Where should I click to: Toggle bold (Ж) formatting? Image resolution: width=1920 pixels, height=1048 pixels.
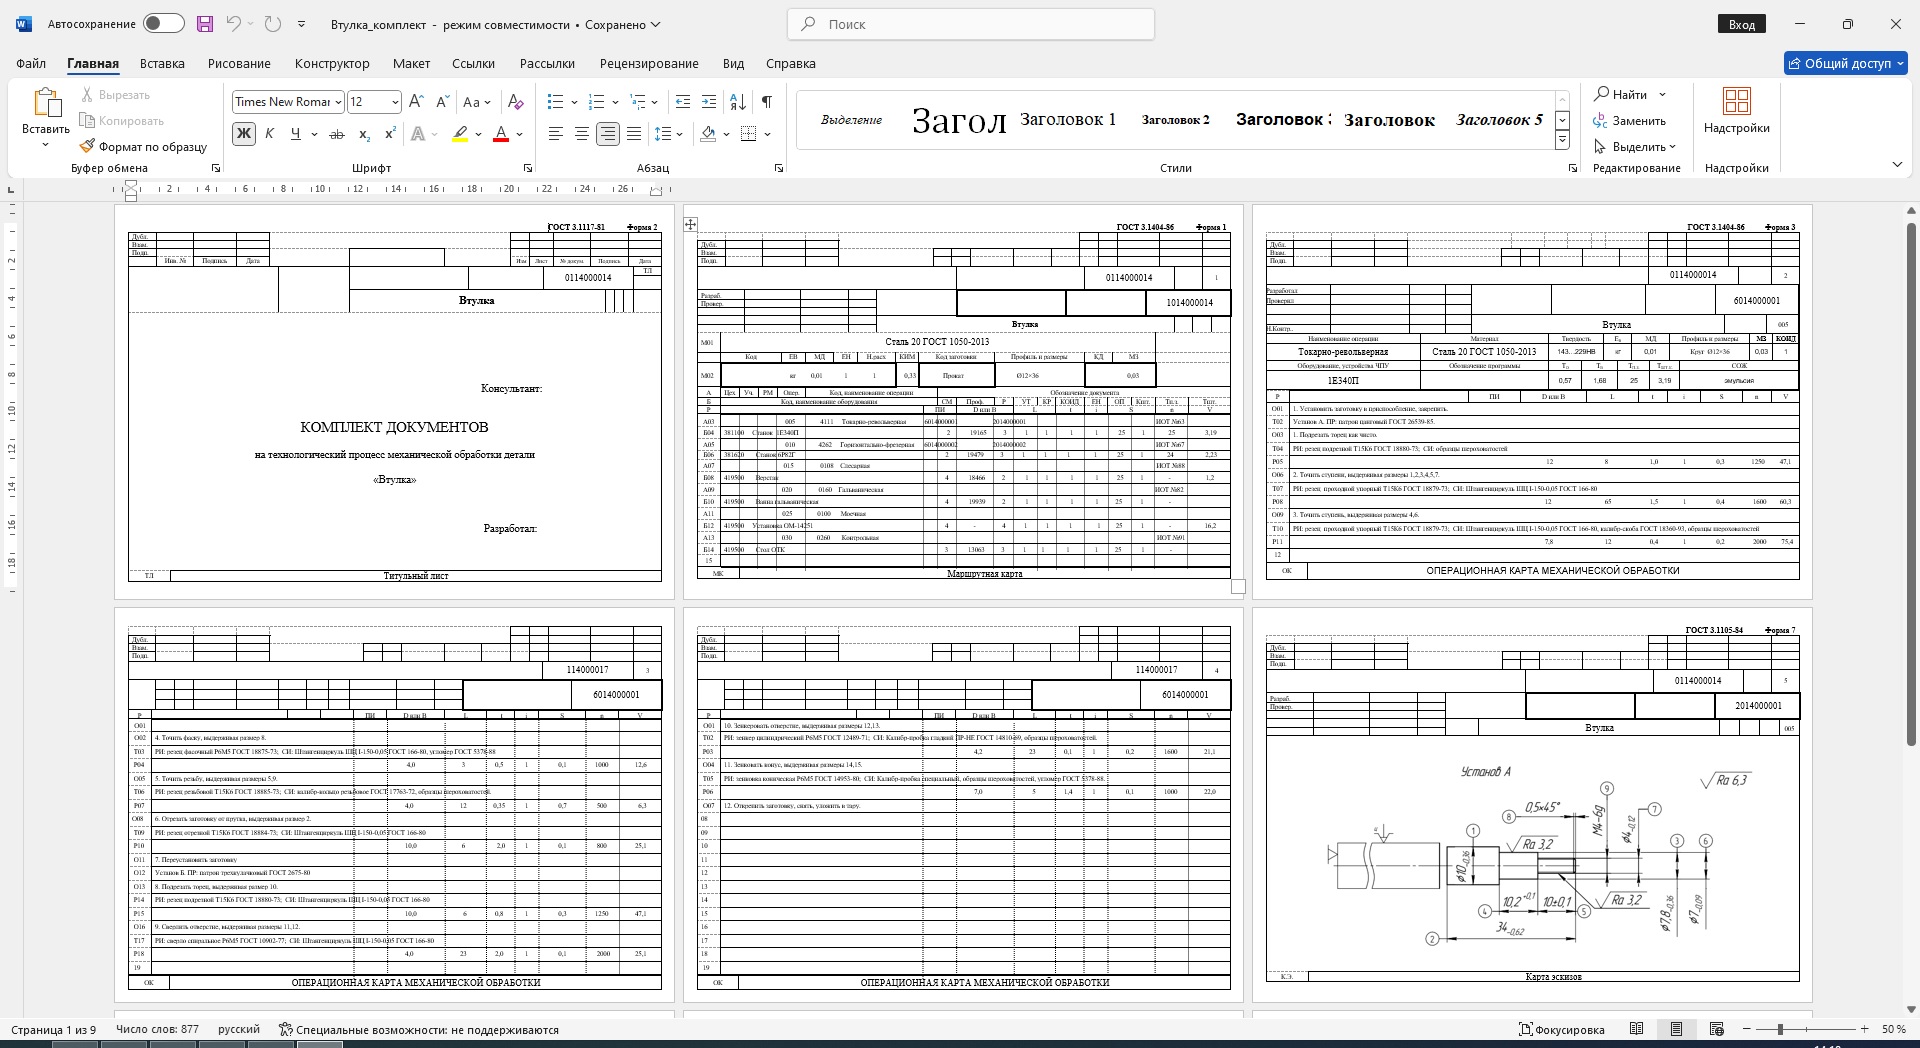pyautogui.click(x=243, y=134)
